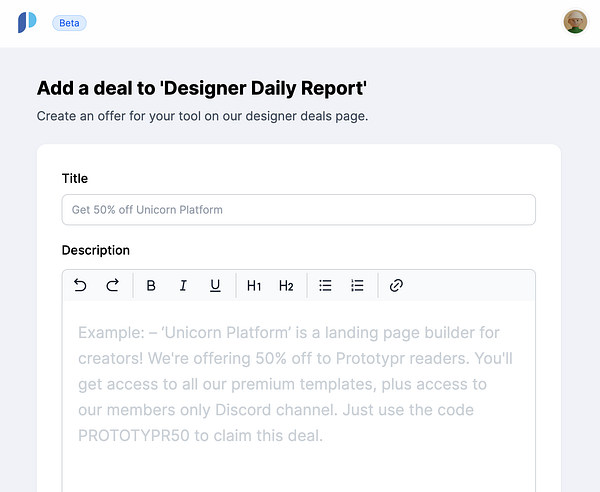The width and height of the screenshot is (600, 492).
Task: Insert a bulleted list
Action: pyautogui.click(x=325, y=285)
